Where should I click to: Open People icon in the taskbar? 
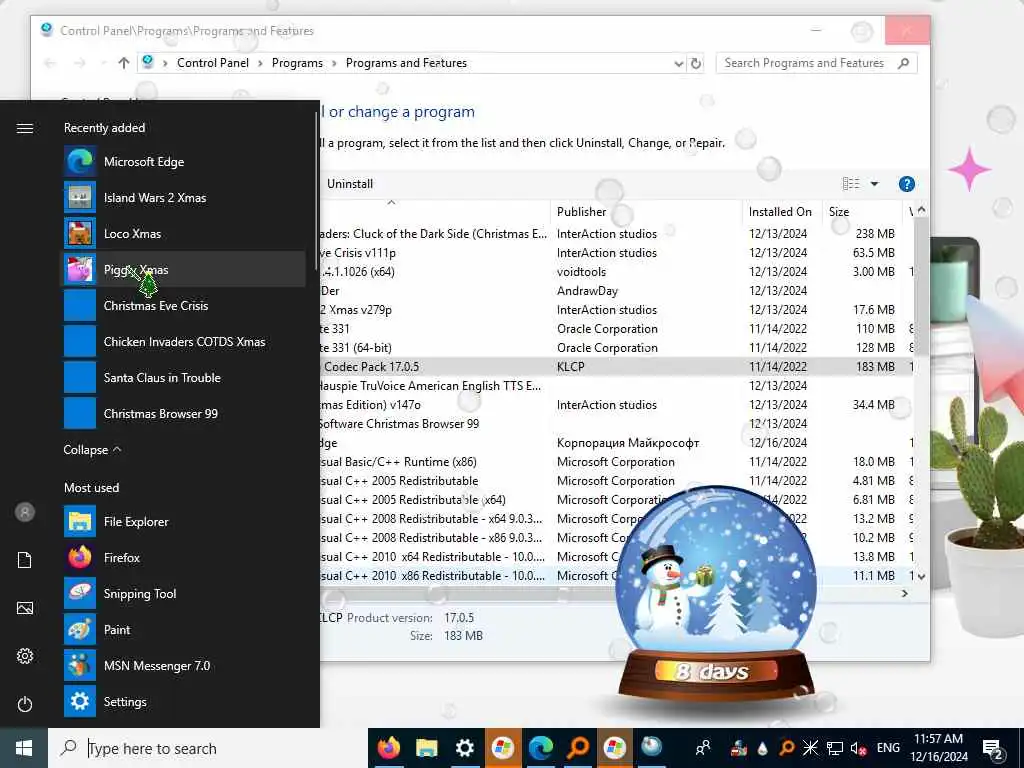tap(703, 748)
